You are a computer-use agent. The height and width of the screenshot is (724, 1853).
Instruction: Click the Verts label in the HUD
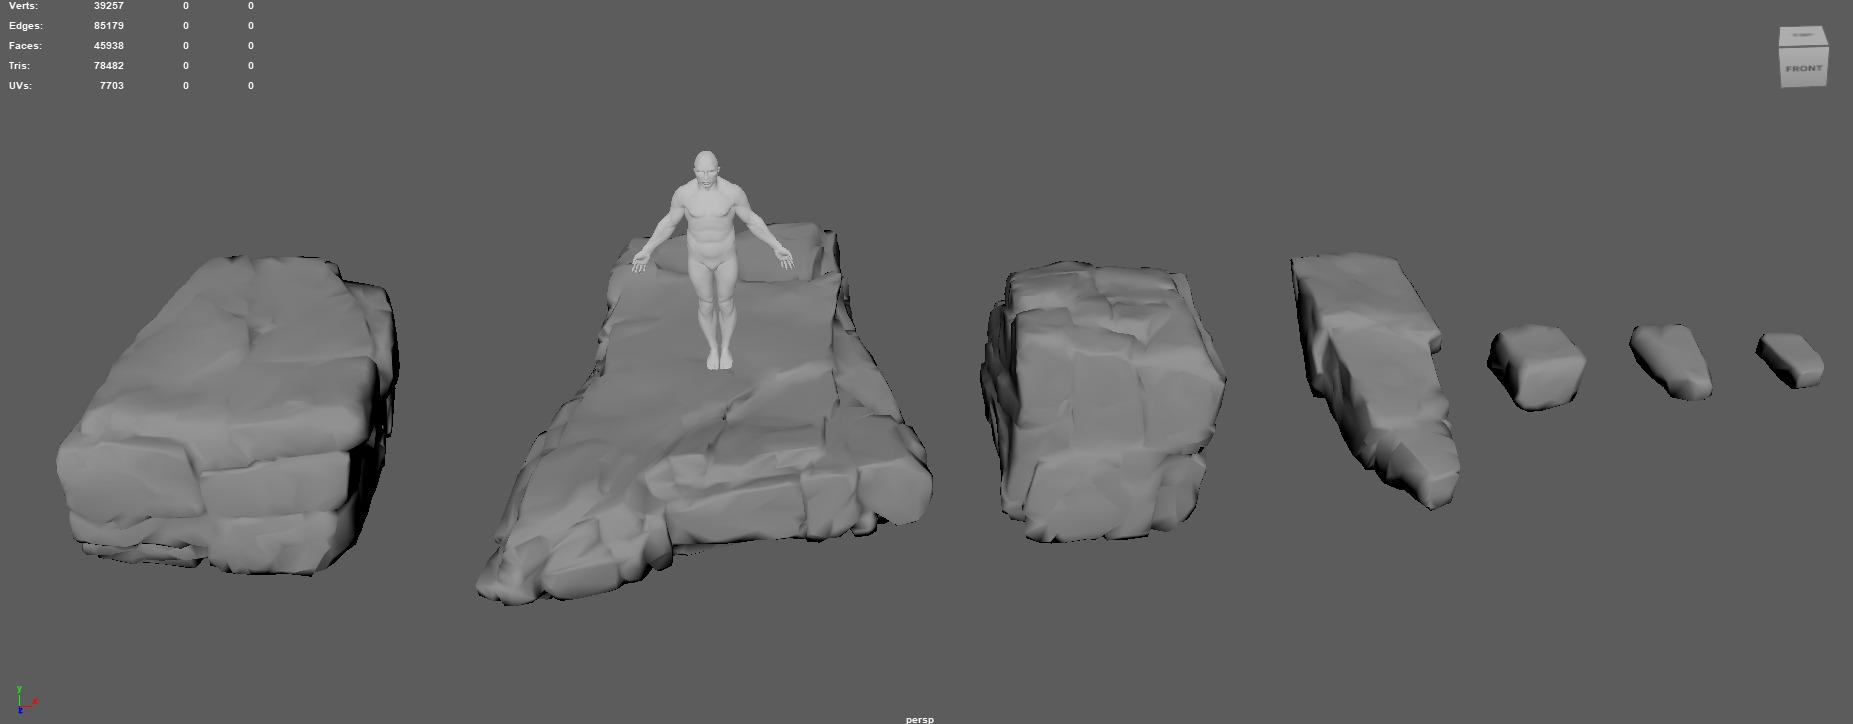[x=23, y=6]
